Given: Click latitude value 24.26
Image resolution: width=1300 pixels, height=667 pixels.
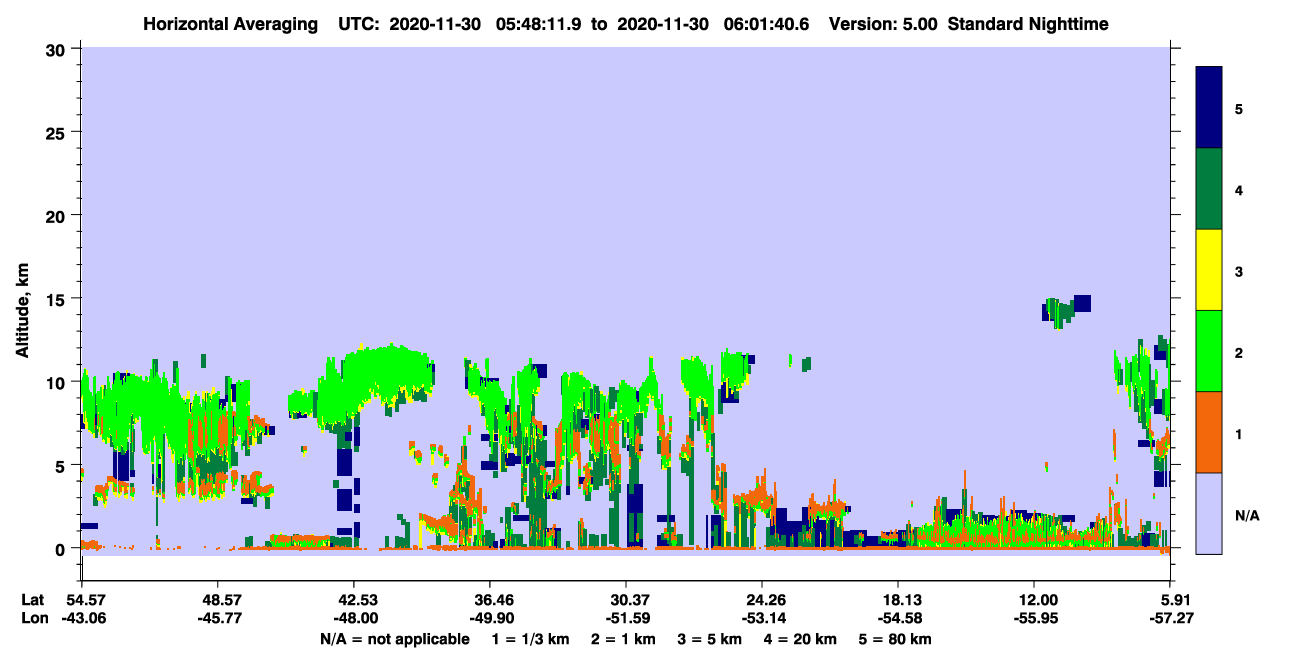Looking at the screenshot, I should (762, 600).
